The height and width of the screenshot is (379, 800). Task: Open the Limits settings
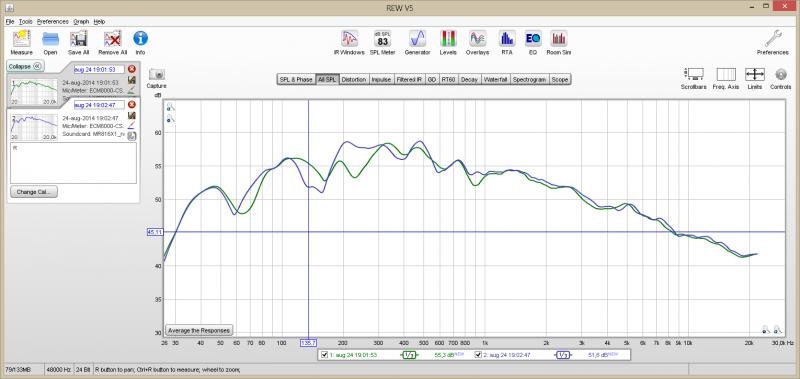(x=755, y=74)
